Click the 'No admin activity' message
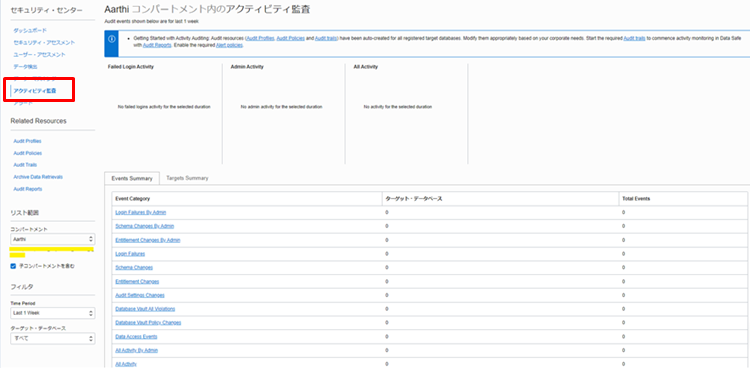This screenshot has width=750, height=368. 281,107
